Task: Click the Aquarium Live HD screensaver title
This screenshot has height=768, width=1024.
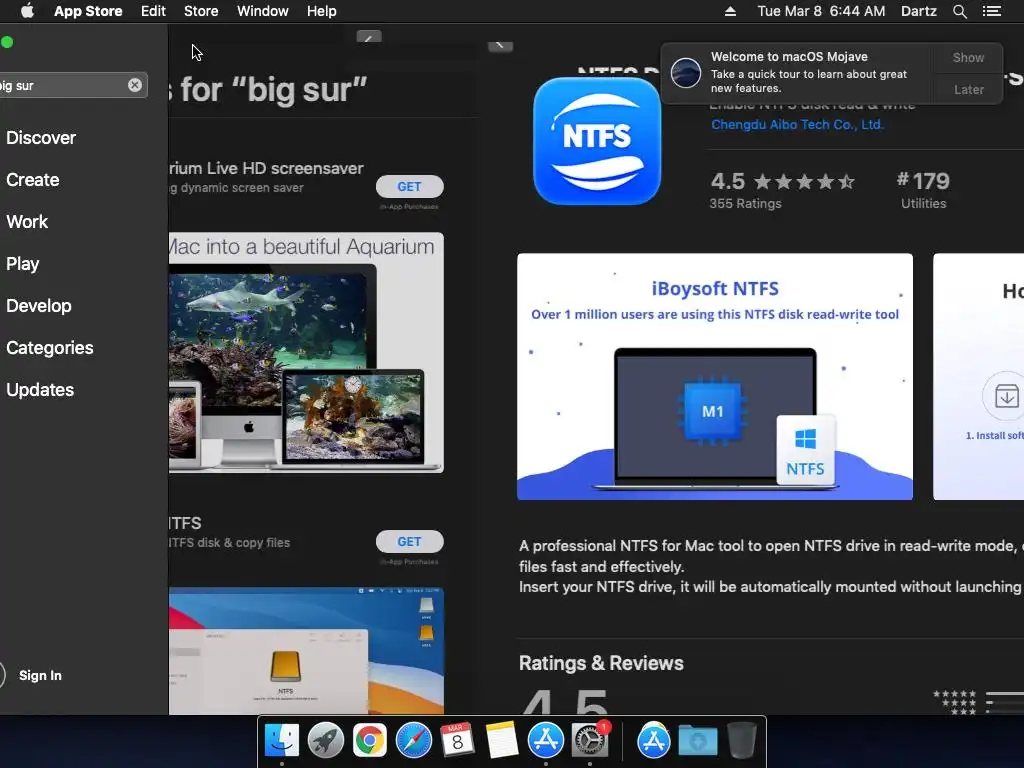Action: 266,168
